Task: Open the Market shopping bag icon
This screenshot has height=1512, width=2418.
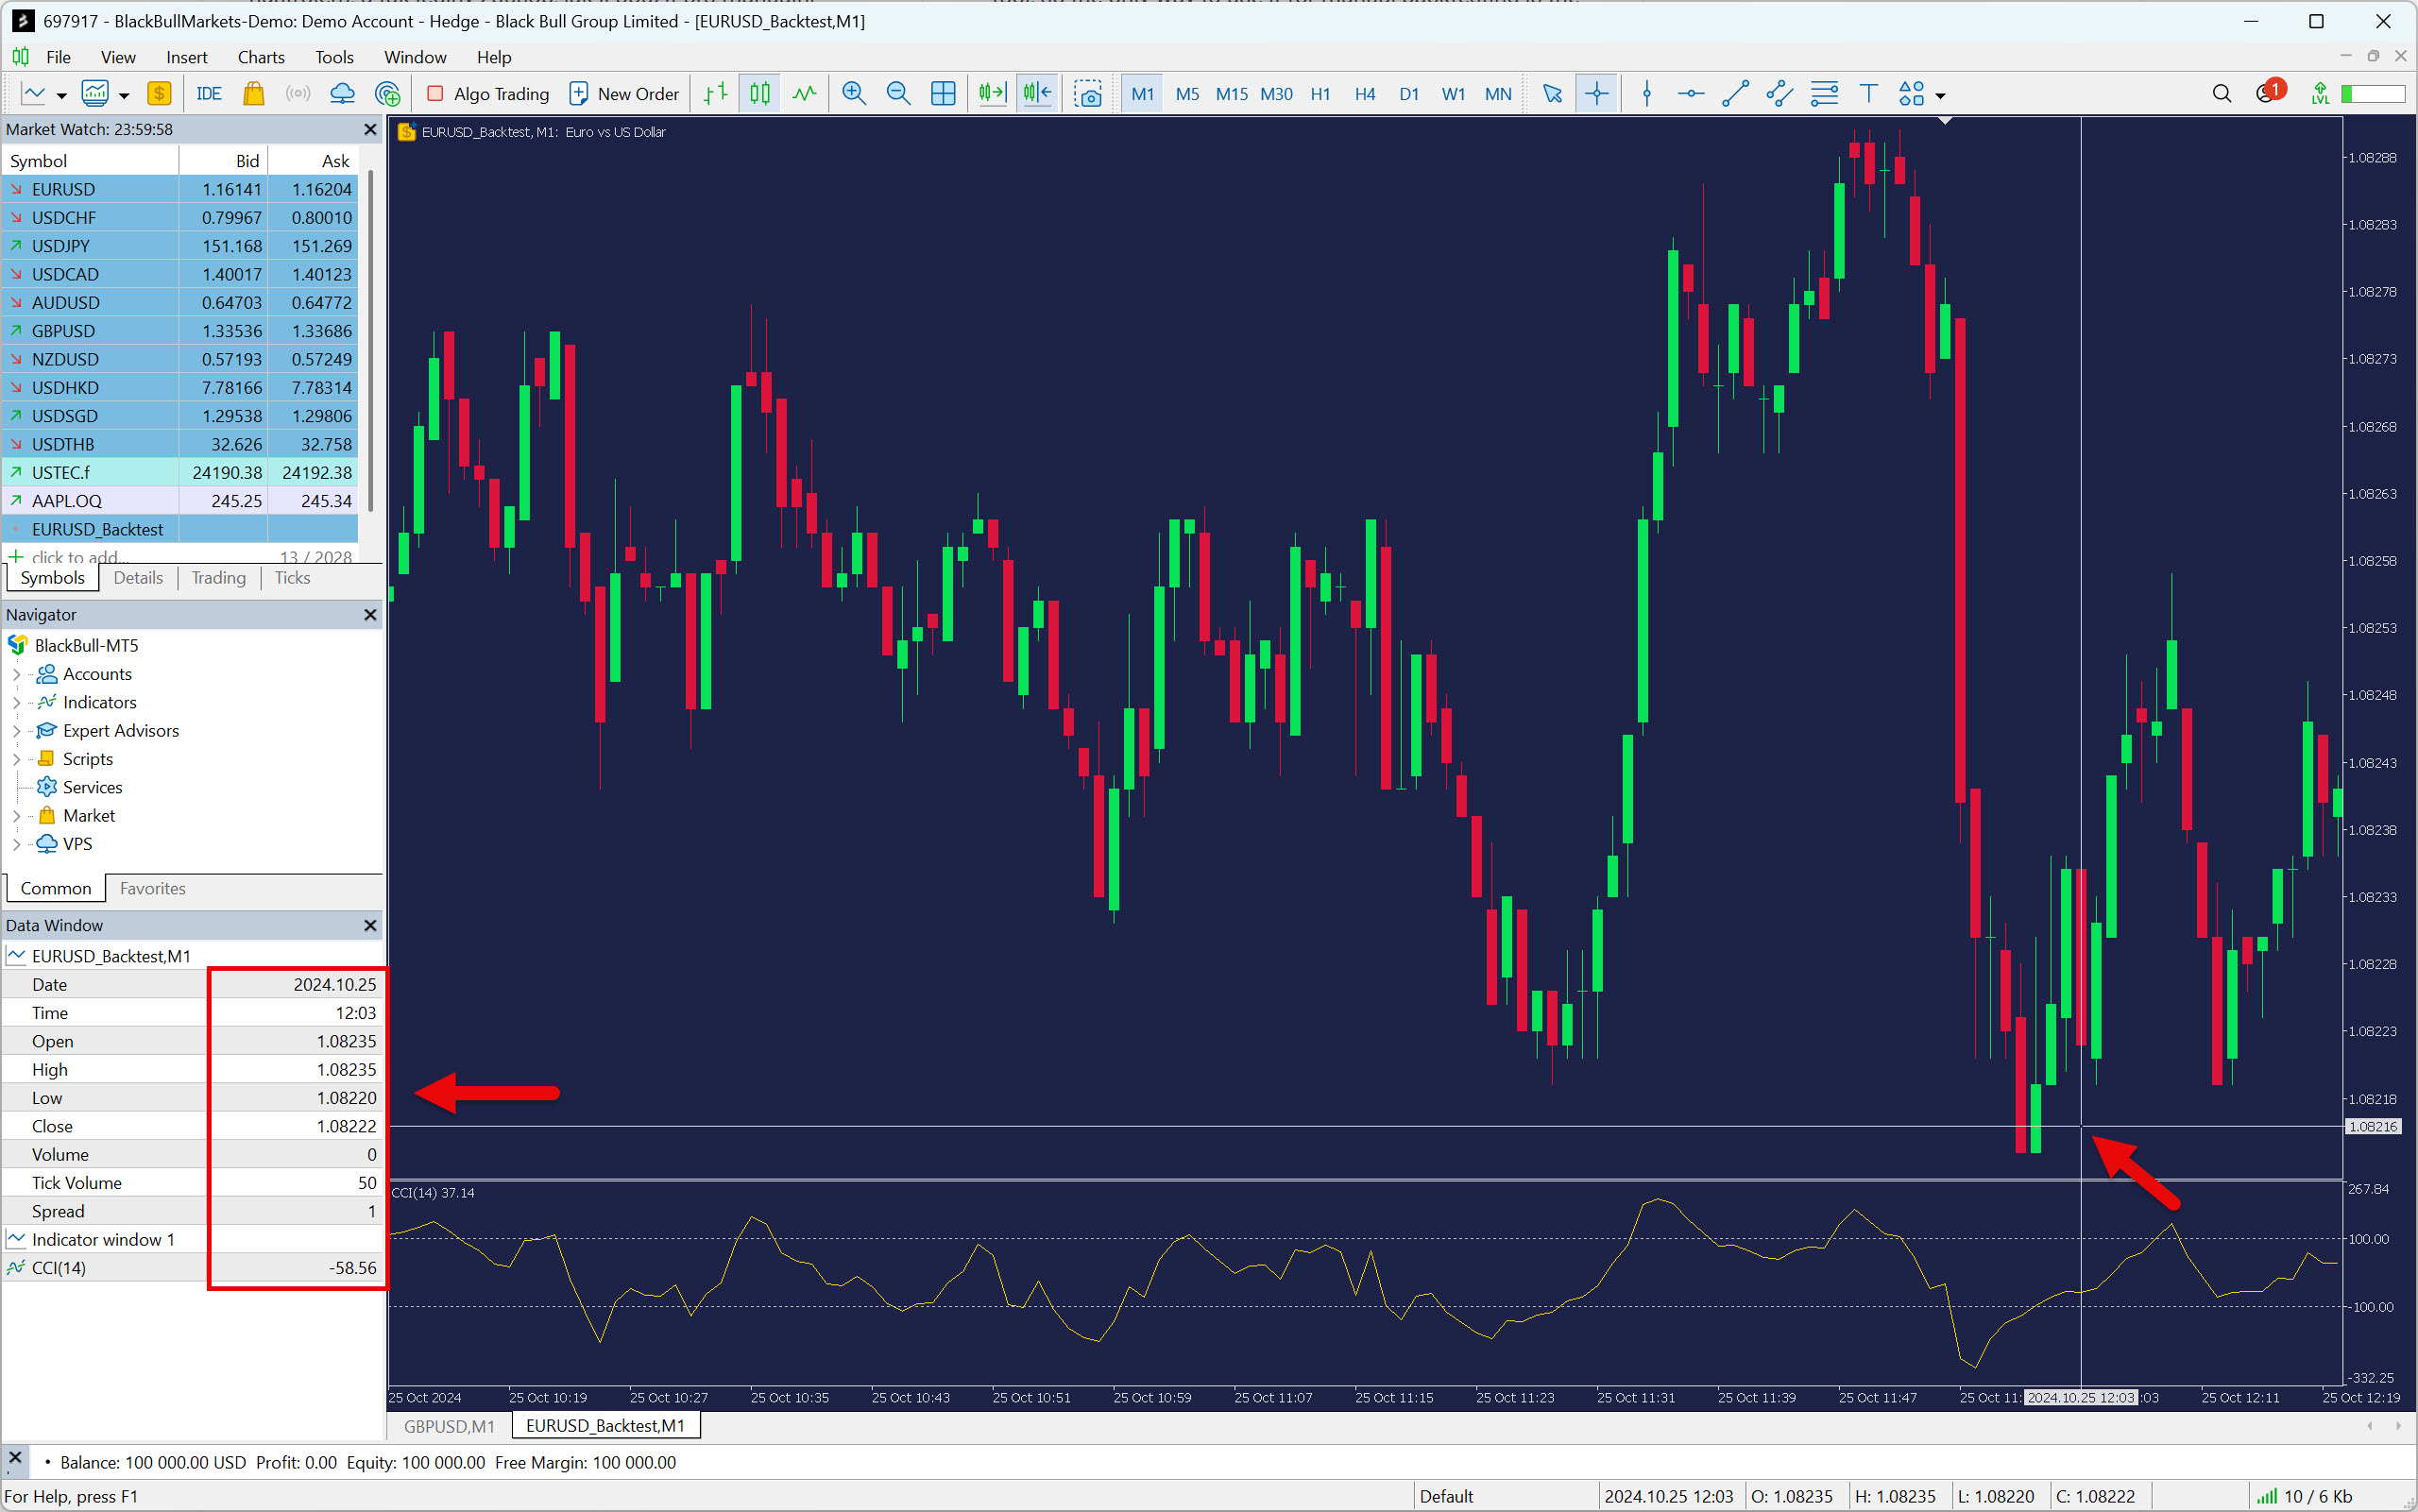Action: pos(253,94)
